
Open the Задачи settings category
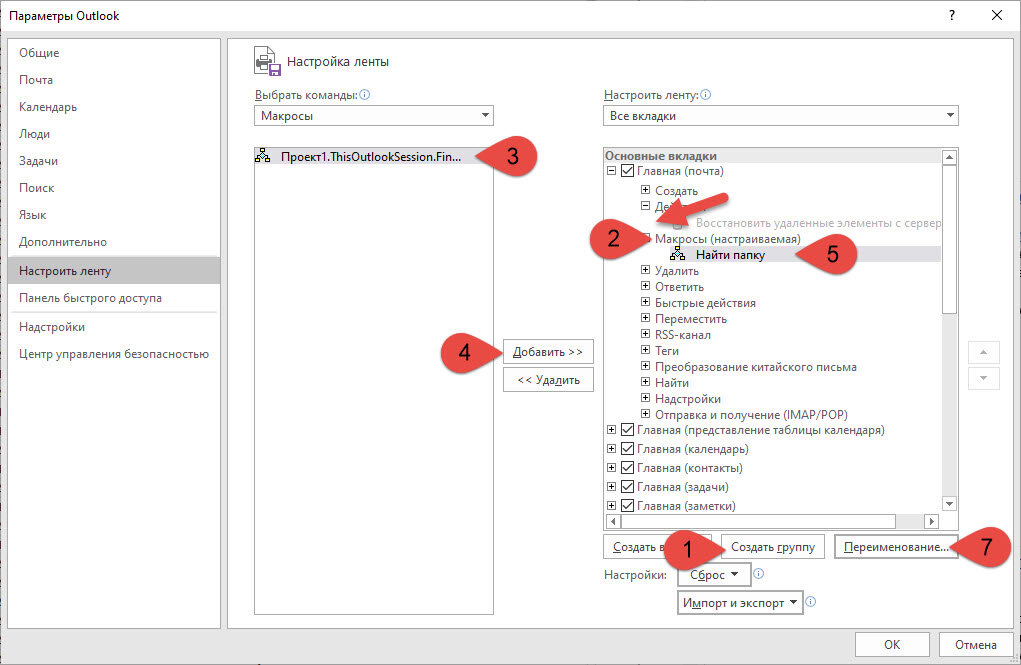tap(114, 161)
